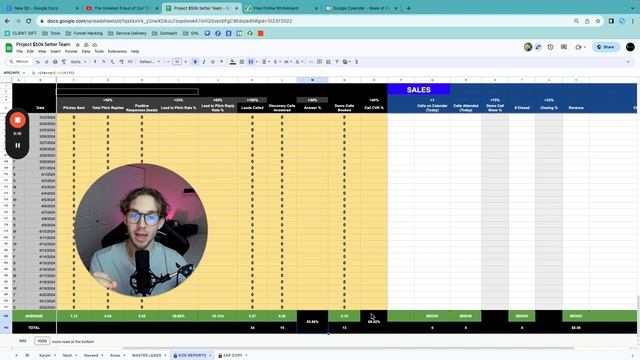Open the text wrapping dropdown

287,62
